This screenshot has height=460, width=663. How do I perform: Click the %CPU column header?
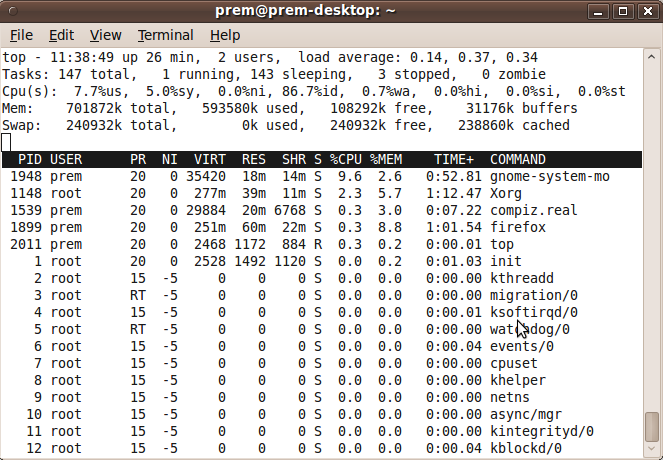pyautogui.click(x=345, y=159)
